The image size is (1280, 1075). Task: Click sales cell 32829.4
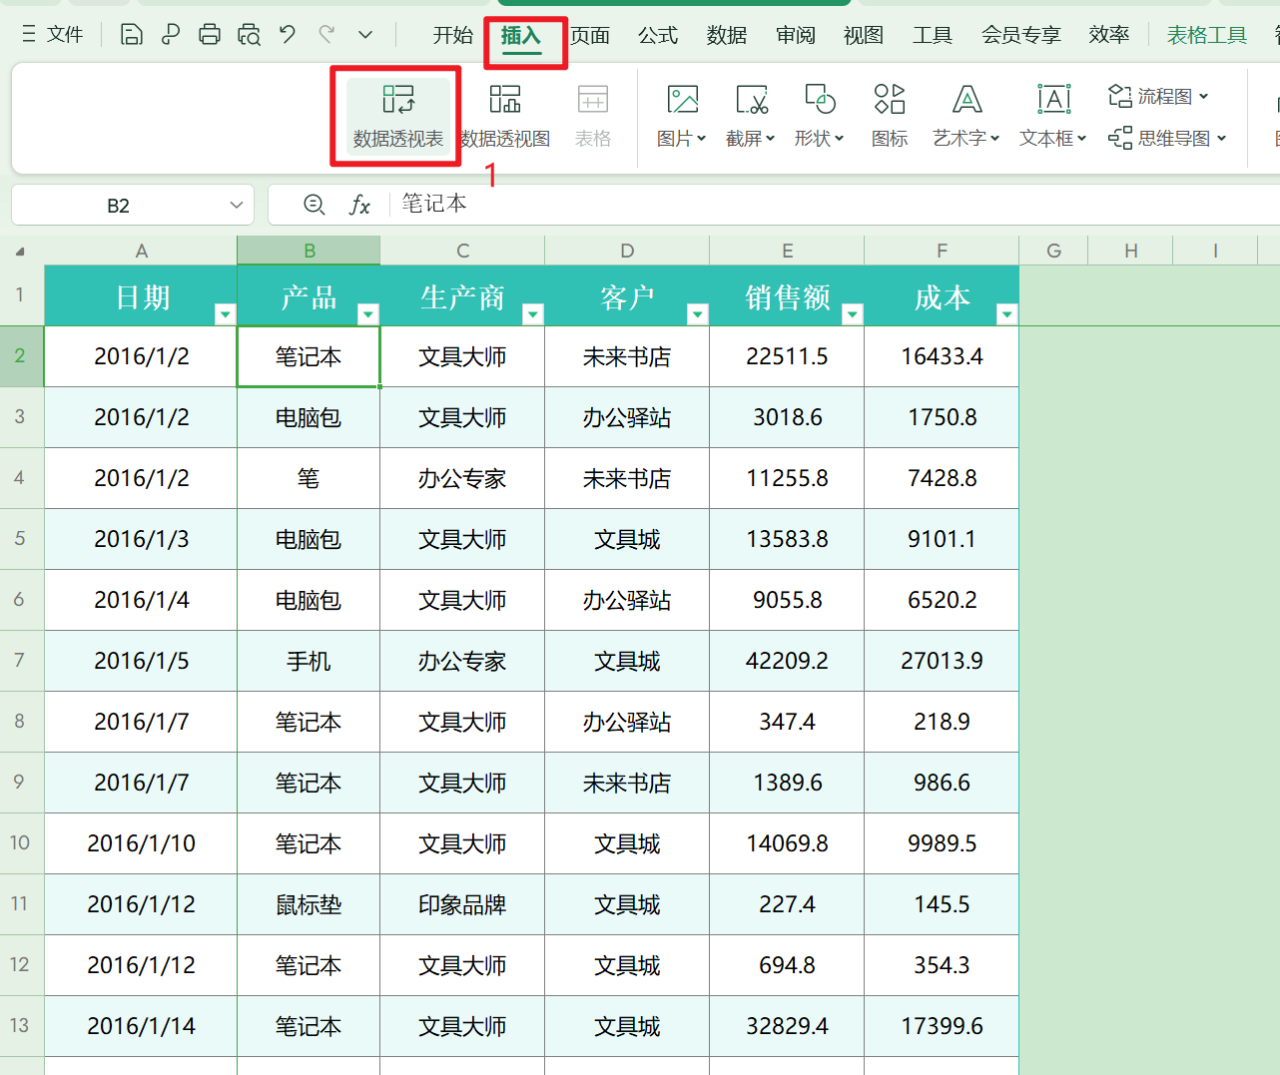(787, 1026)
